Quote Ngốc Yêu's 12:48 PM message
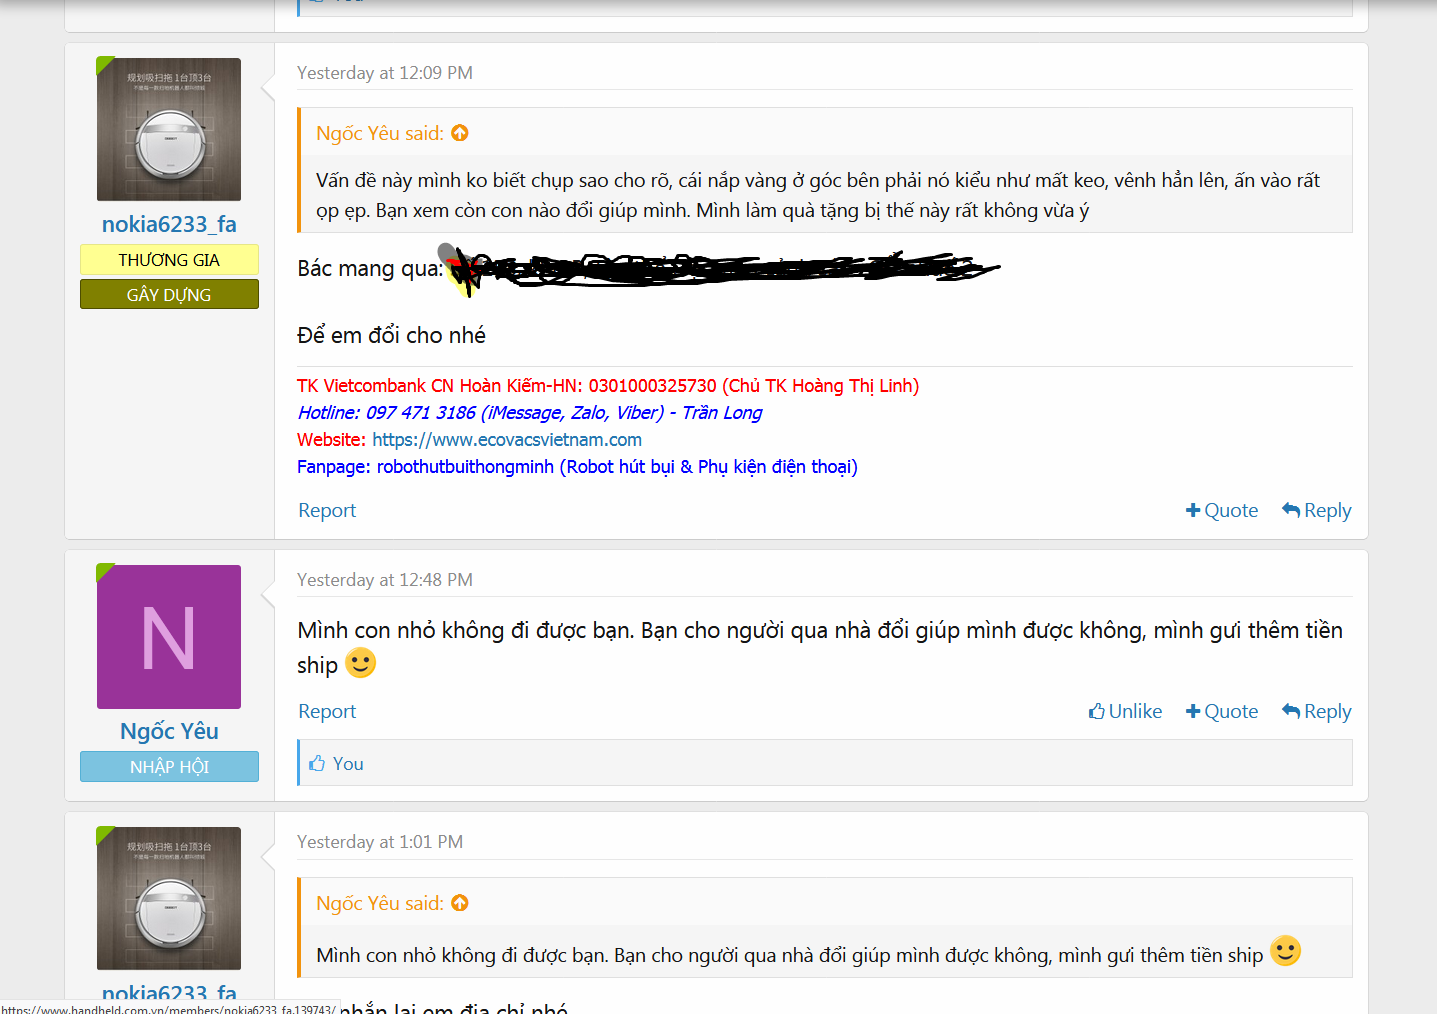 pos(1221,711)
